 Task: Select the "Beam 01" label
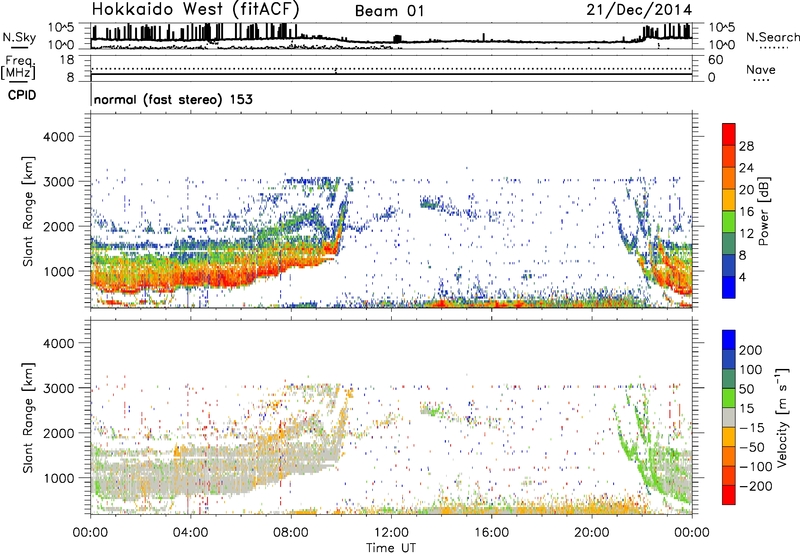(389, 11)
